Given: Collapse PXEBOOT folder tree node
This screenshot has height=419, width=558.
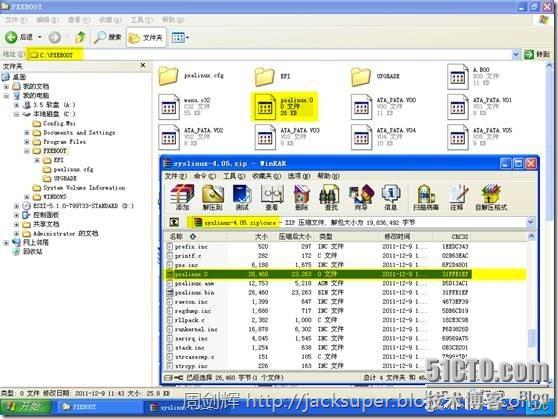Looking at the screenshot, I should click(x=27, y=151).
